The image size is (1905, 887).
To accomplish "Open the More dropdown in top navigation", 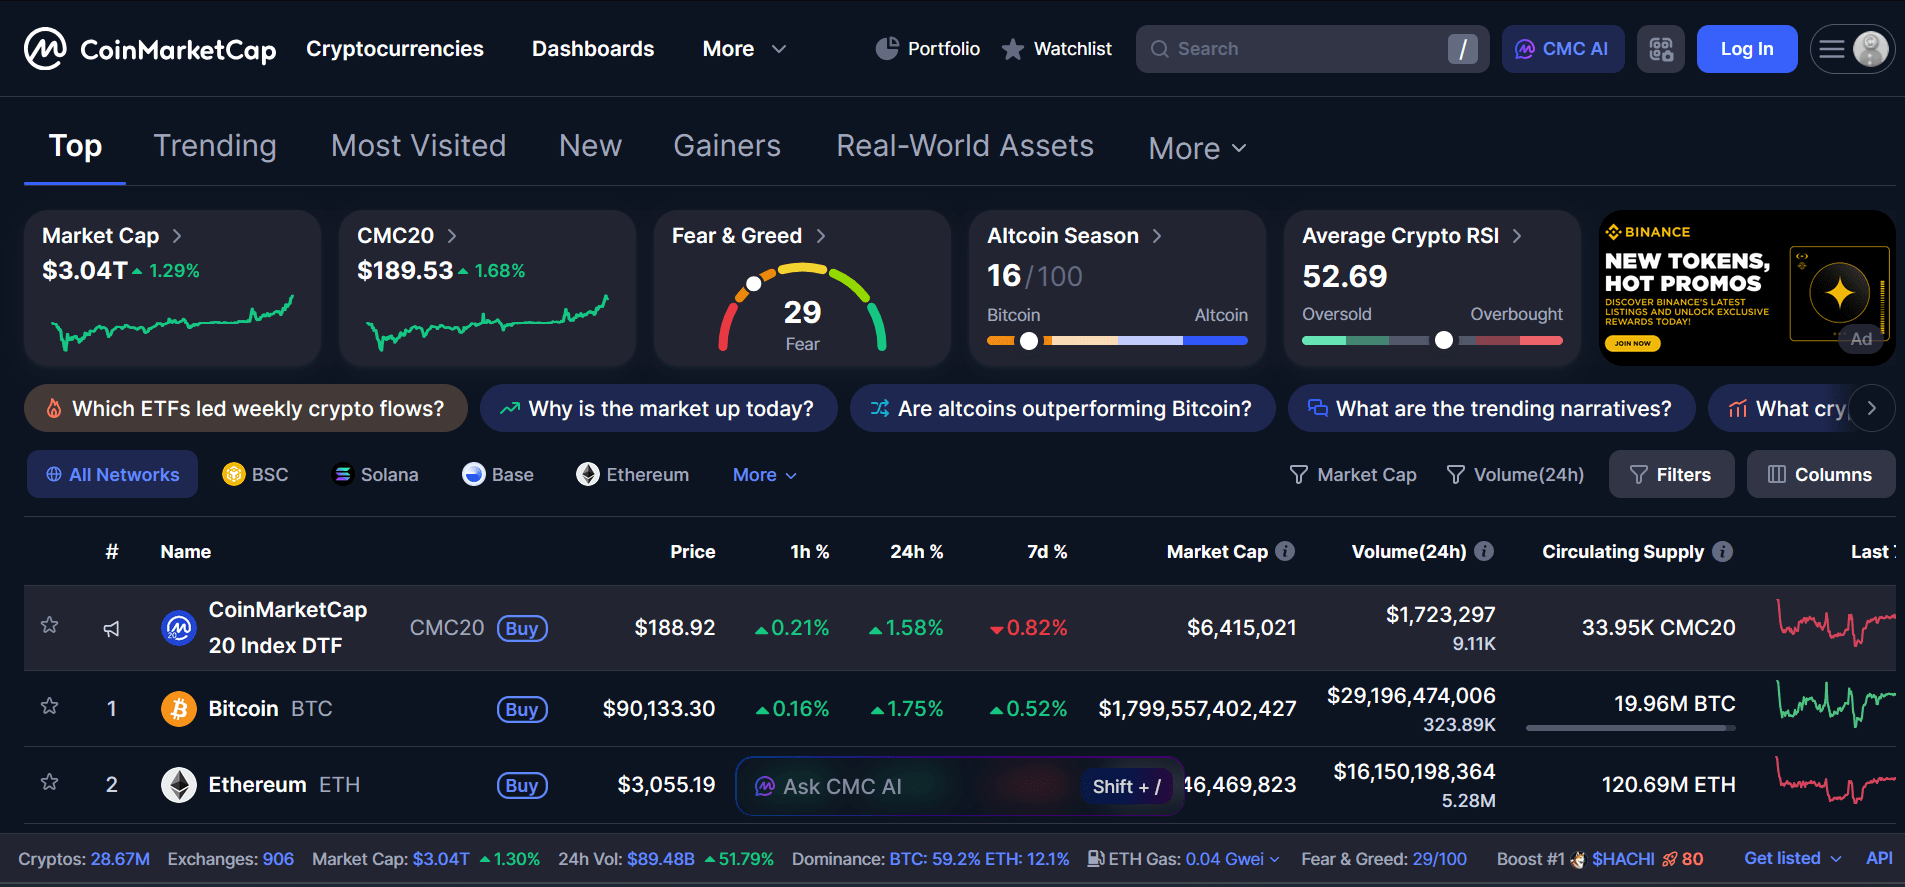I will pyautogui.click(x=744, y=49).
